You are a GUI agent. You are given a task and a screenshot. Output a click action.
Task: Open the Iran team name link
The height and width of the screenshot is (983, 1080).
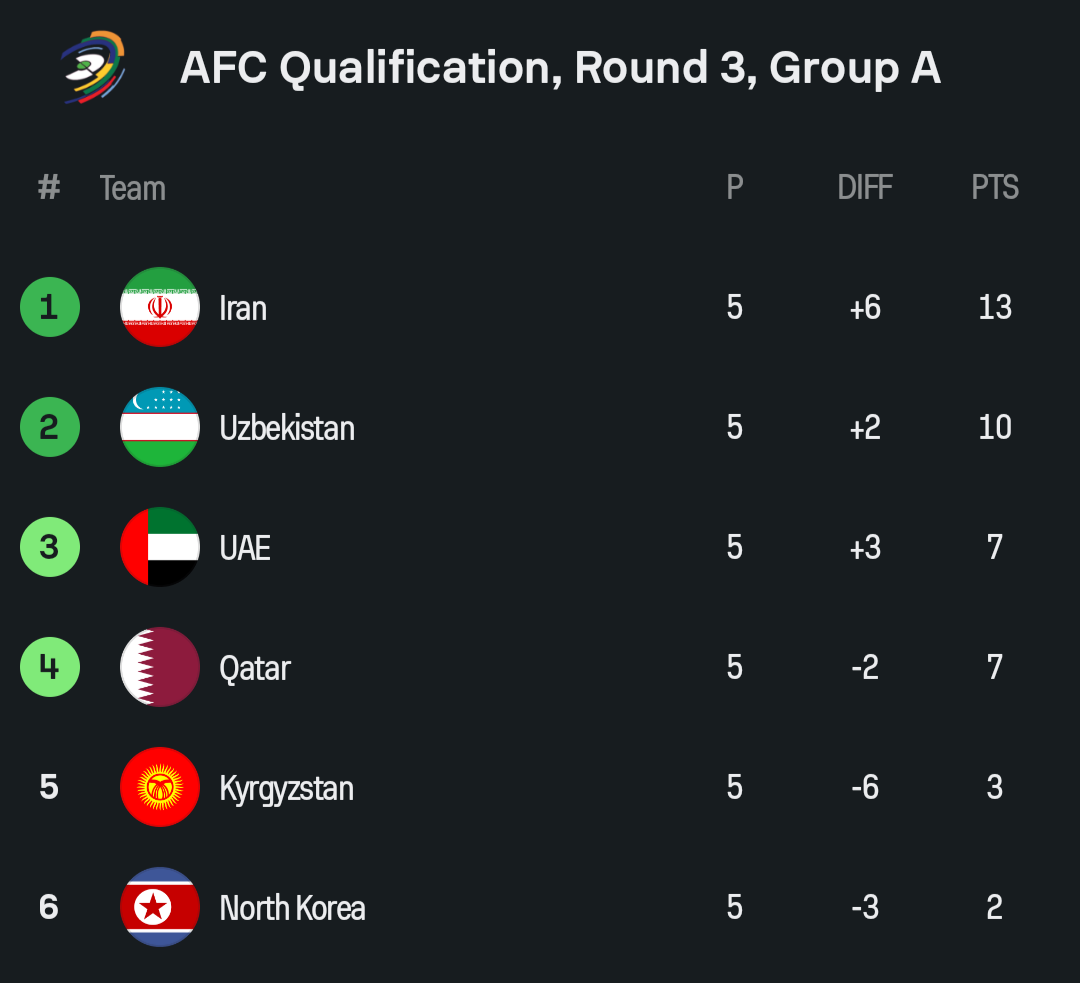point(243,308)
